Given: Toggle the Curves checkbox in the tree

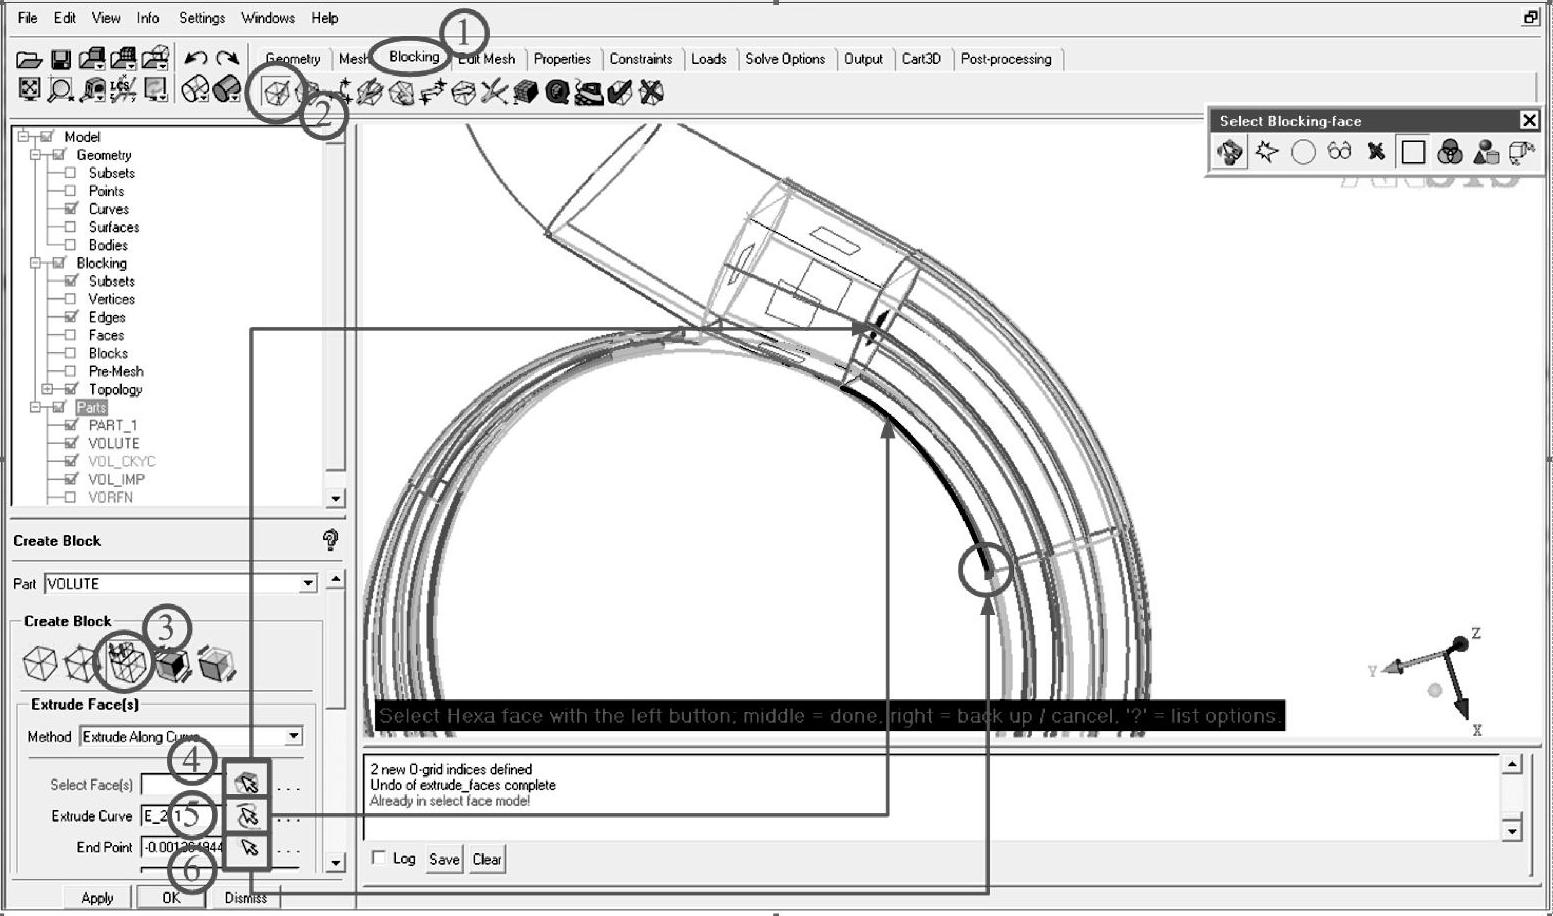Looking at the screenshot, I should 71,209.
